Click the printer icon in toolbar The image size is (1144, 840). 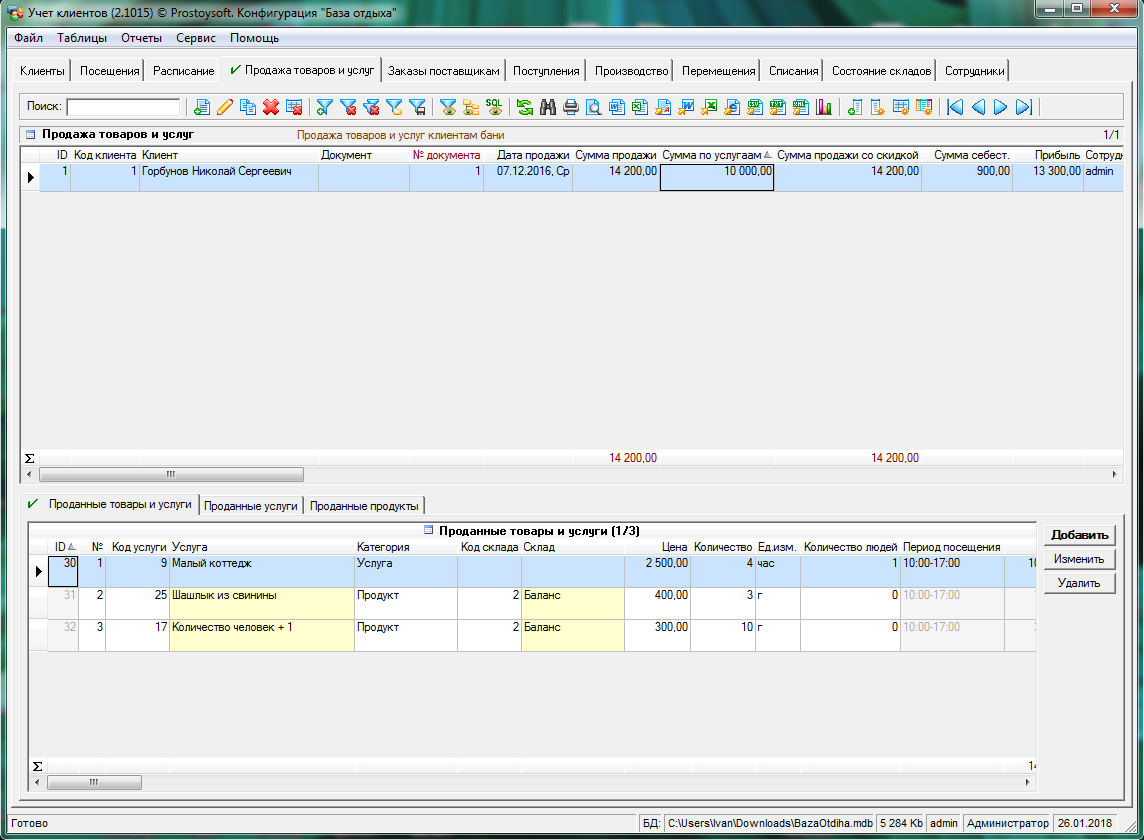570,107
